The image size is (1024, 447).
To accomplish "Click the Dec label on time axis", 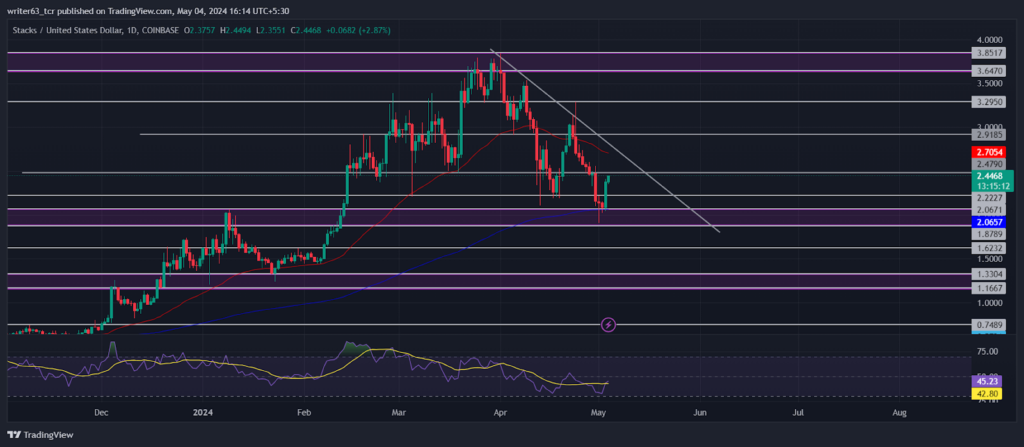I will [x=101, y=413].
